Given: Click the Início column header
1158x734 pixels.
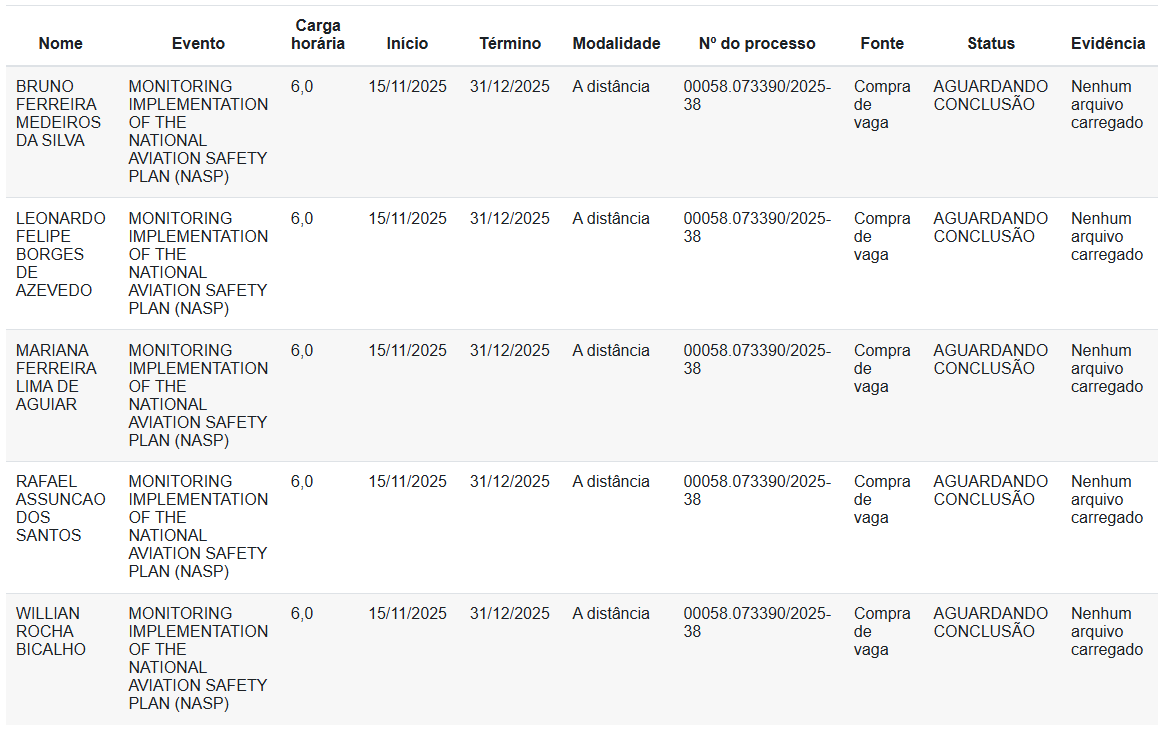Looking at the screenshot, I should coord(407,44).
